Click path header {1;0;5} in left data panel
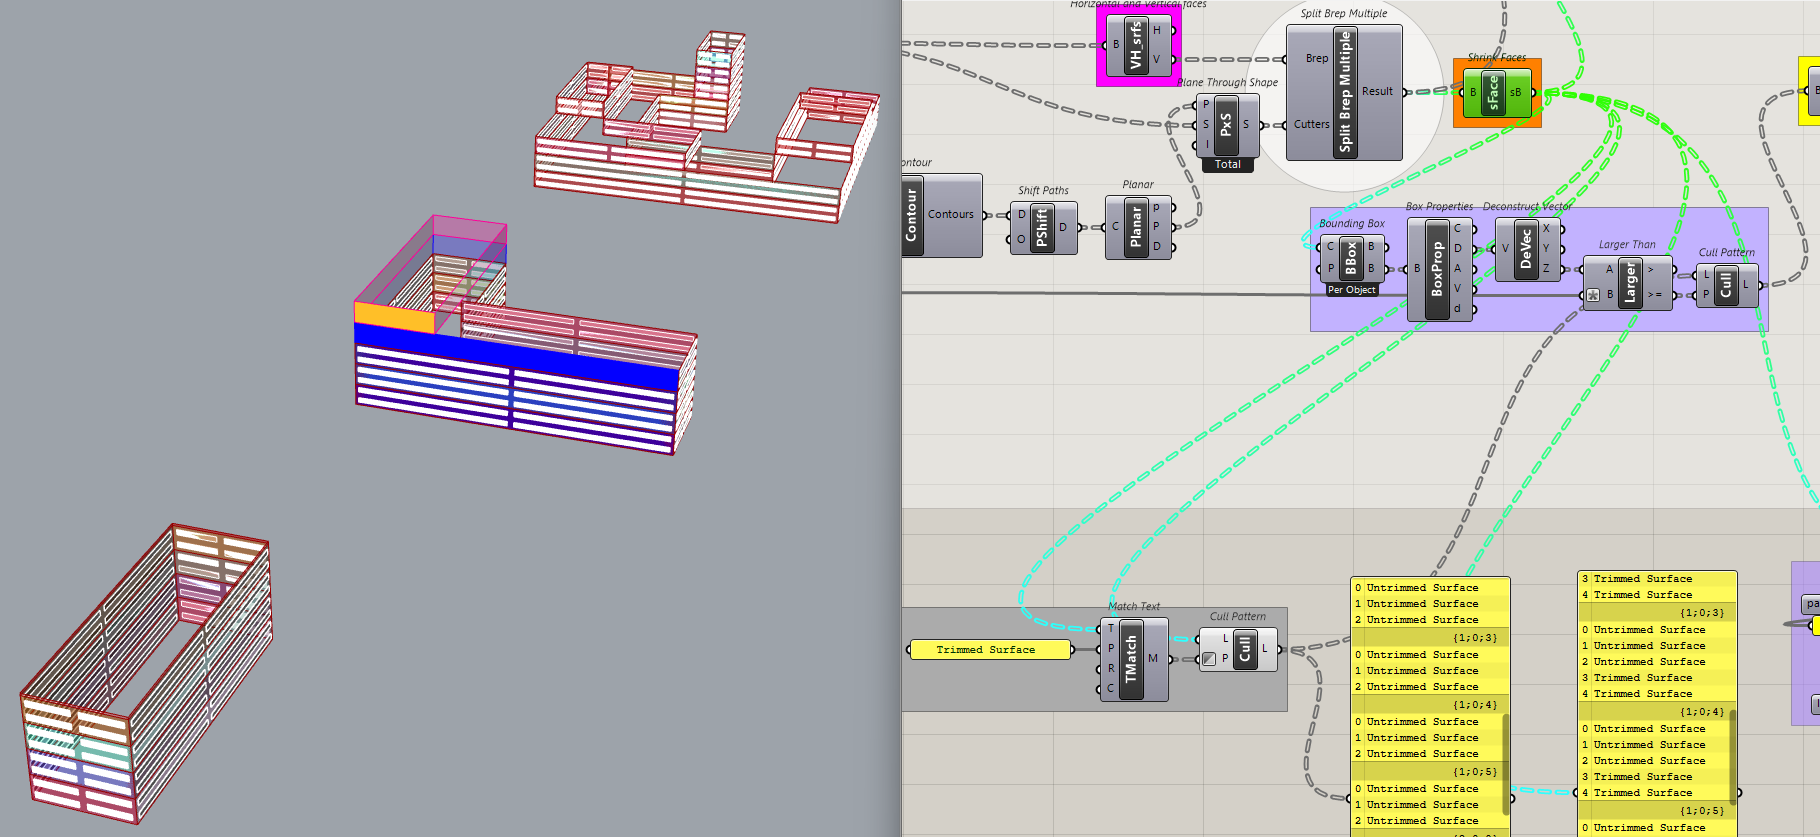This screenshot has width=1820, height=837. [1475, 772]
